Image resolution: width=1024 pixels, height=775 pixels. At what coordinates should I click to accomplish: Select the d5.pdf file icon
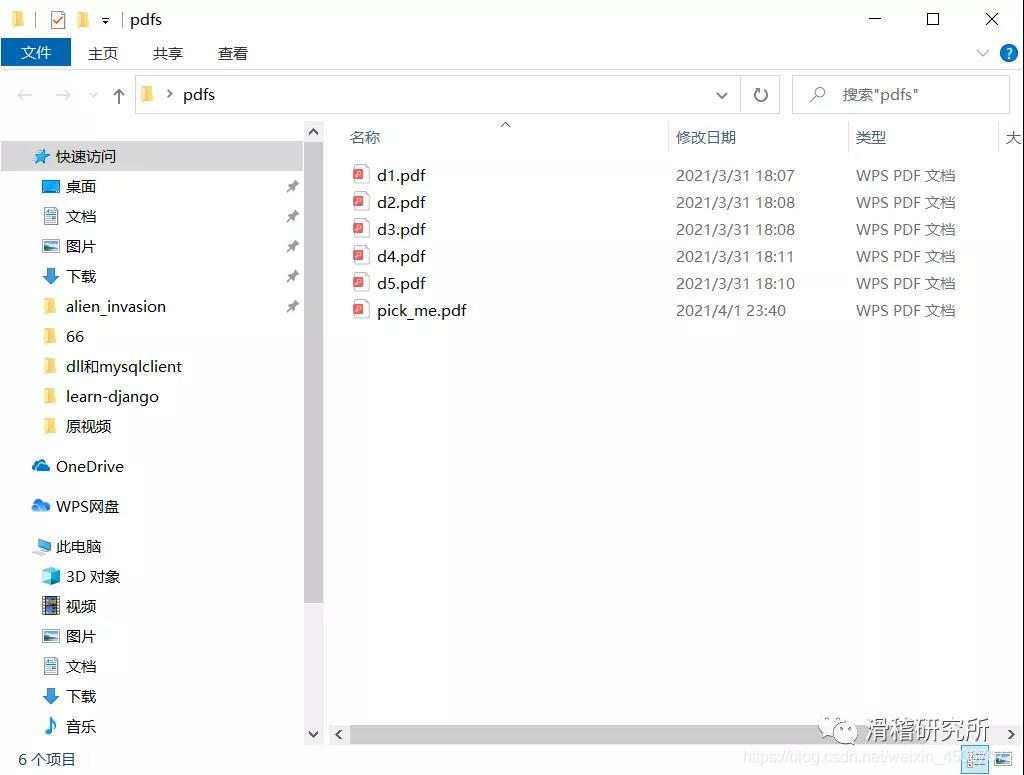pyautogui.click(x=360, y=283)
